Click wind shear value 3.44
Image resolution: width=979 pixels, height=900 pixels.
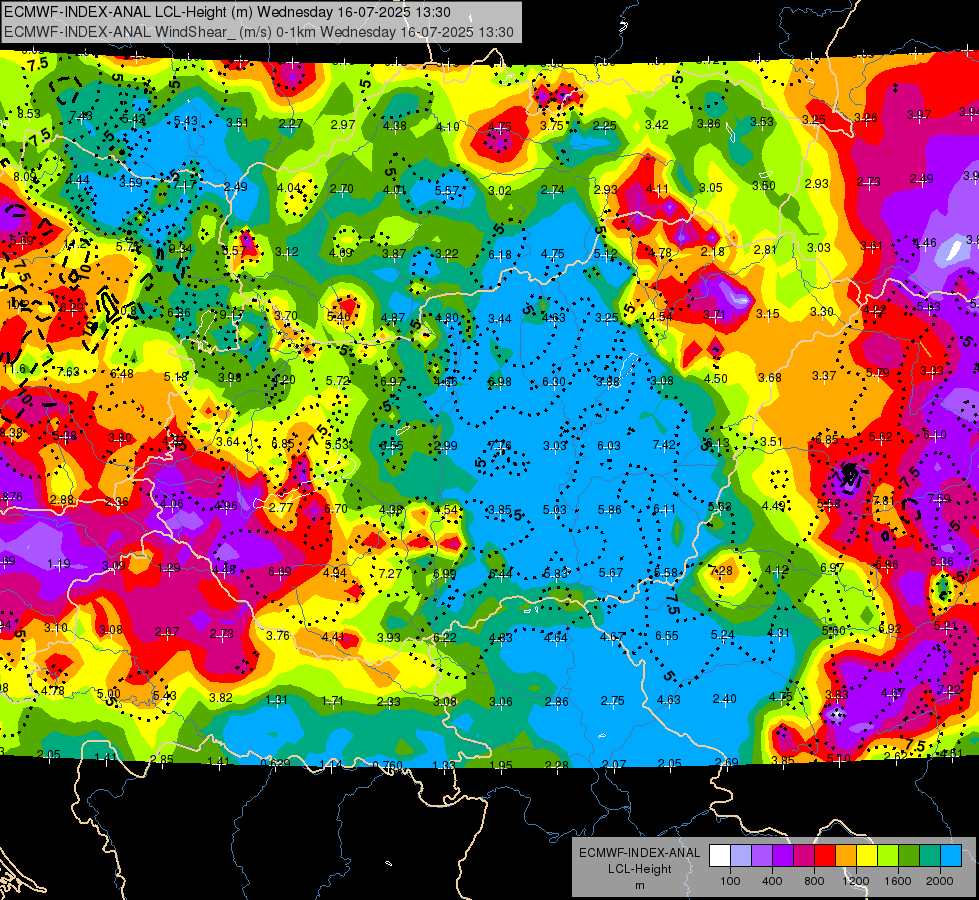[499, 319]
